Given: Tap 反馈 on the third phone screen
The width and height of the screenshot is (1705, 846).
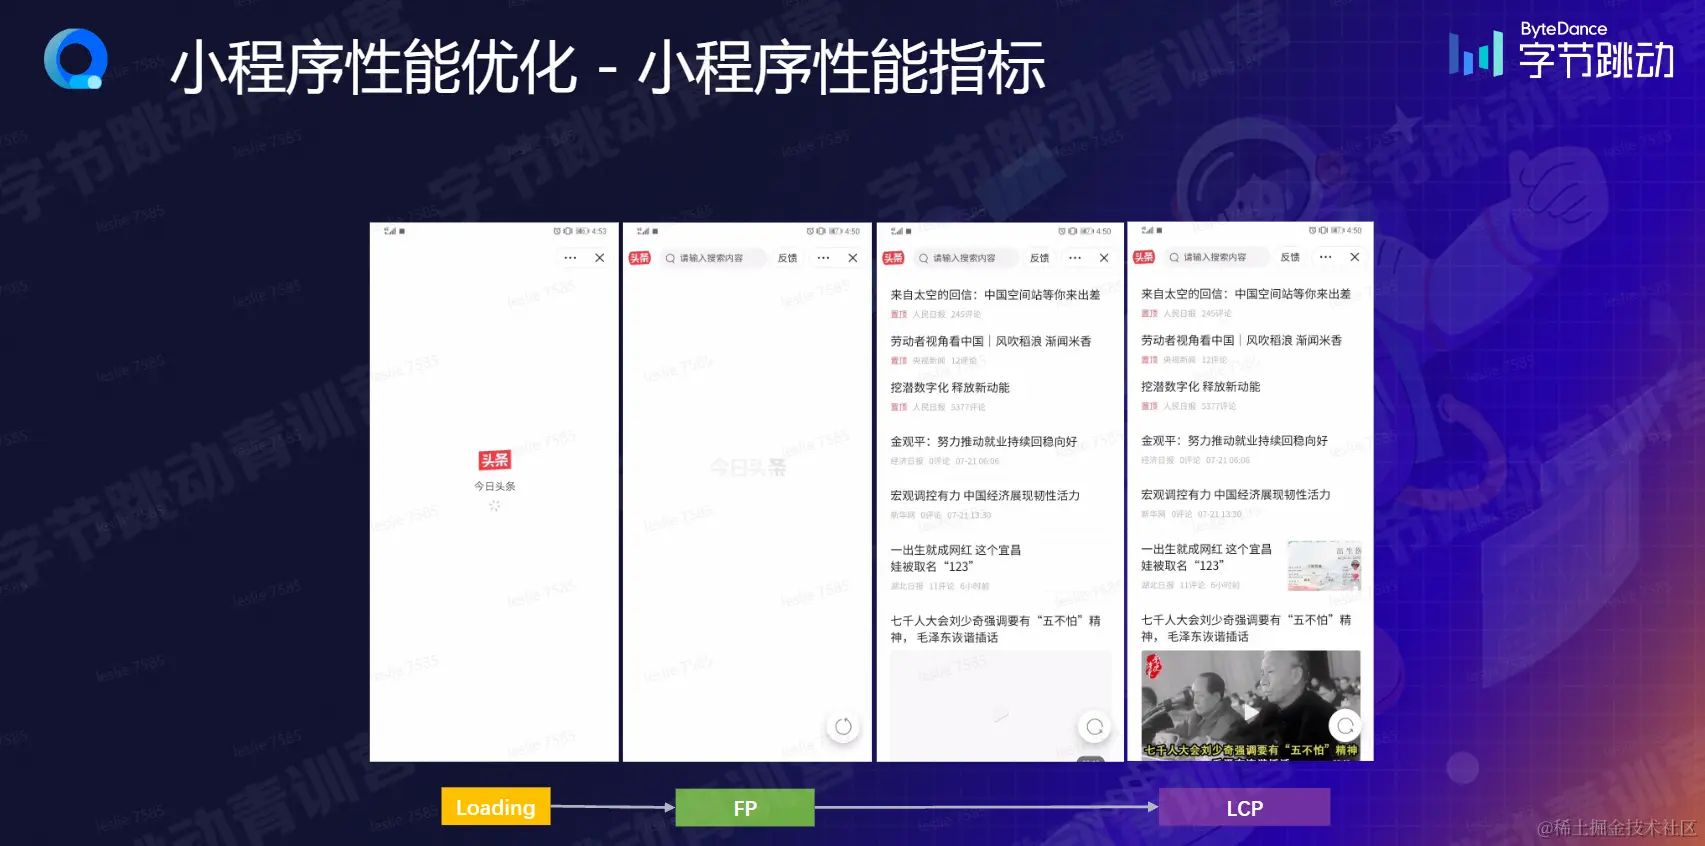Looking at the screenshot, I should 1040,258.
